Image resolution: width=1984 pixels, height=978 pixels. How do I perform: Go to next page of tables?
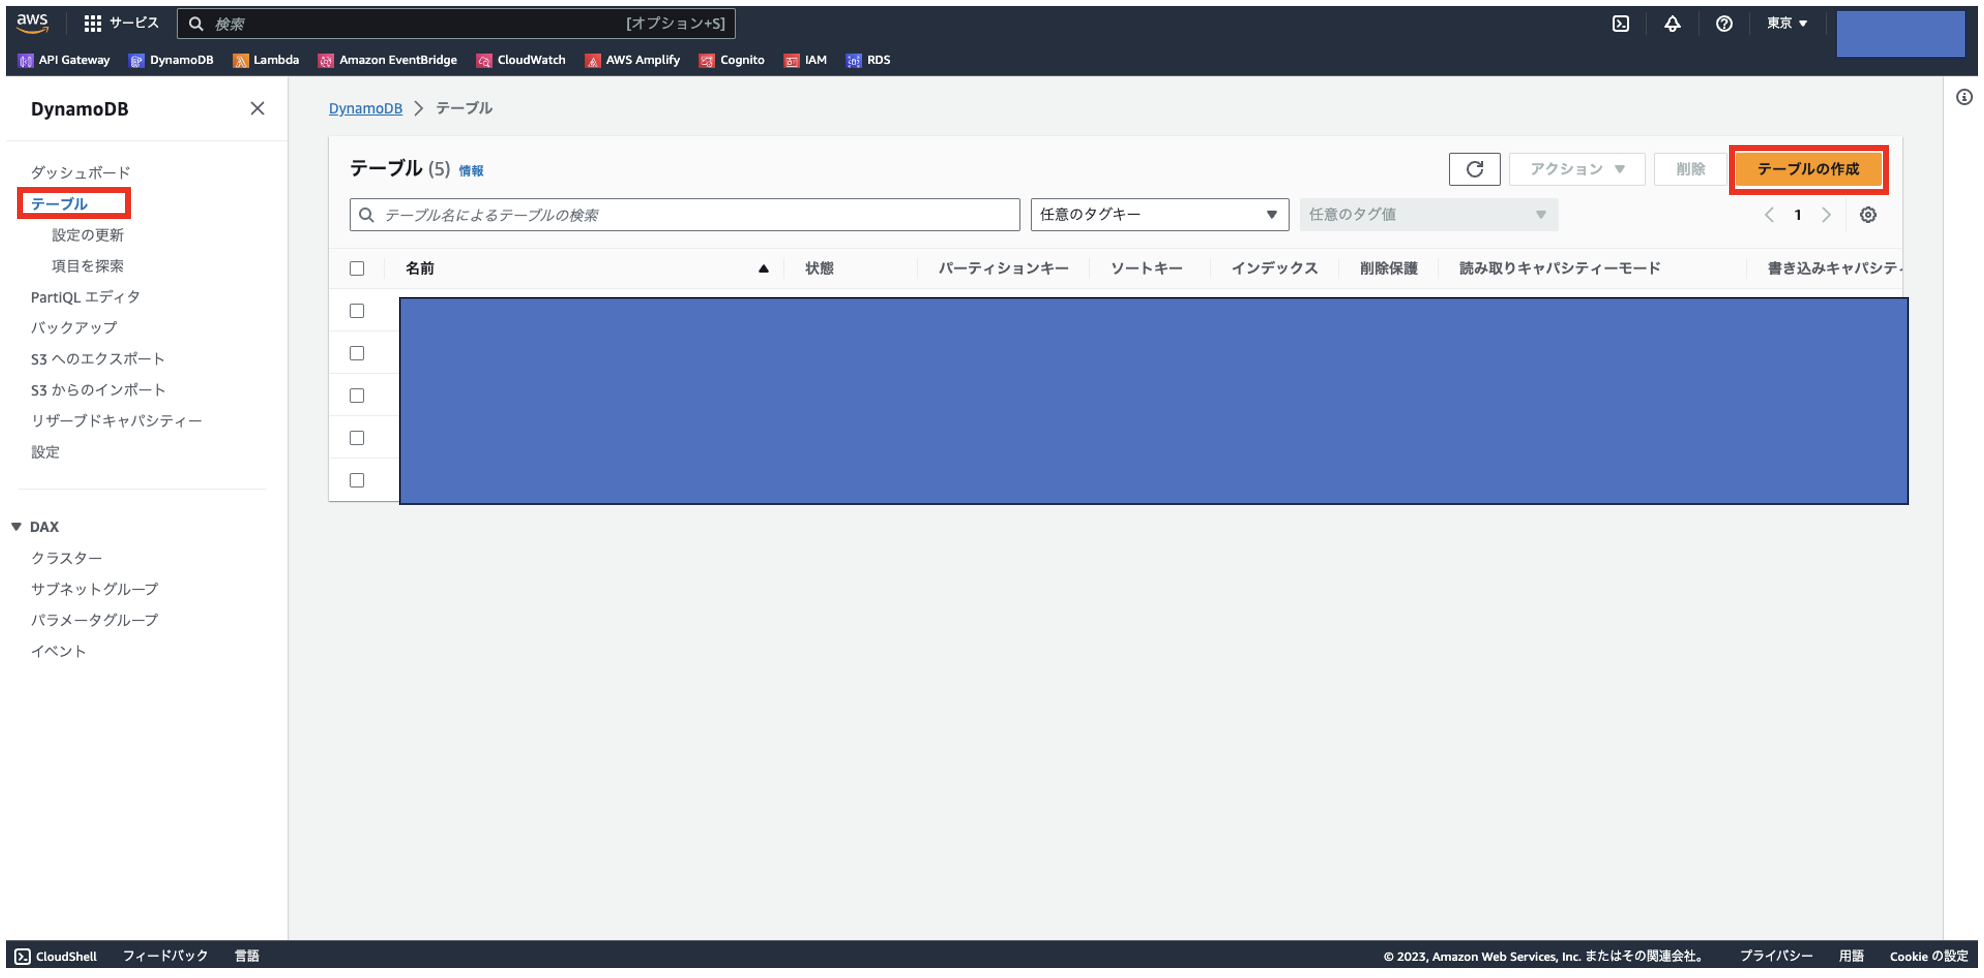(1826, 215)
